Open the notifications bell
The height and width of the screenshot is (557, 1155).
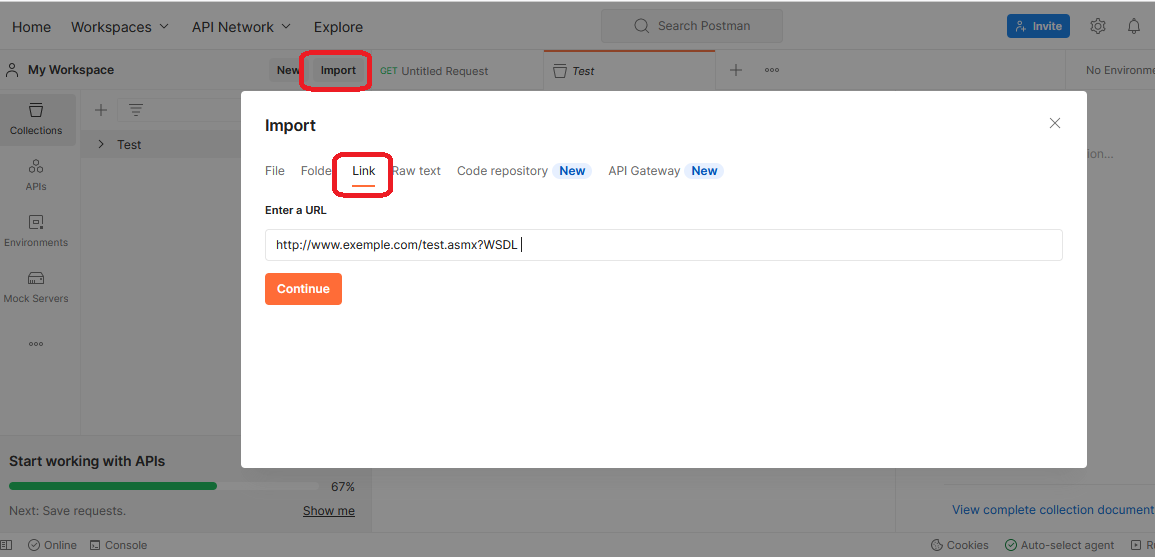(1134, 26)
